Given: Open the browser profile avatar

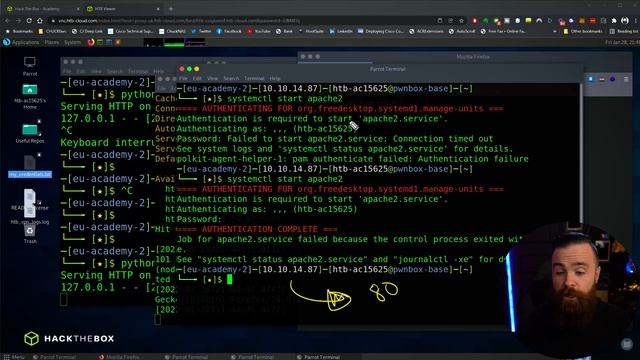Looking at the screenshot, I should (624, 20).
